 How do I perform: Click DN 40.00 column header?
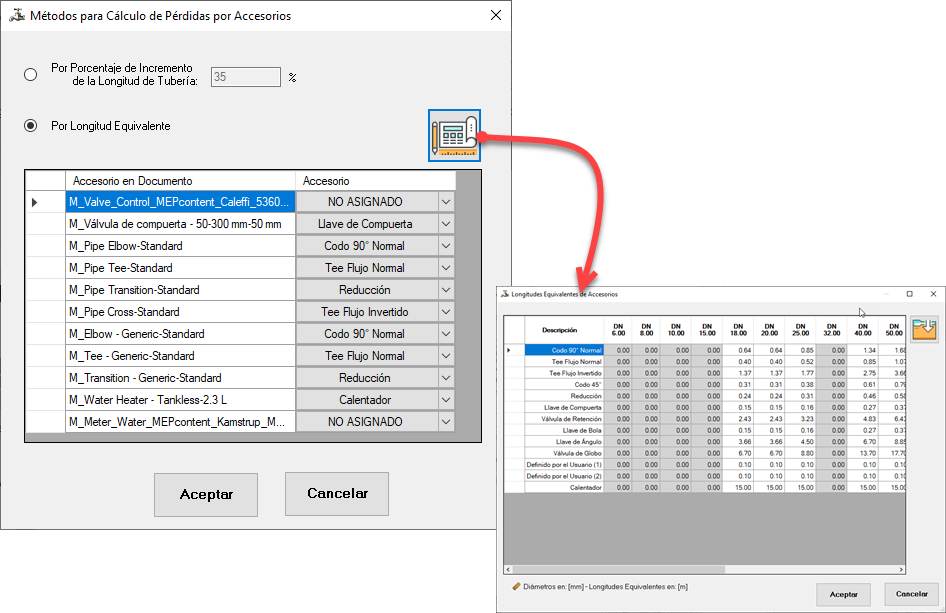tap(863, 330)
